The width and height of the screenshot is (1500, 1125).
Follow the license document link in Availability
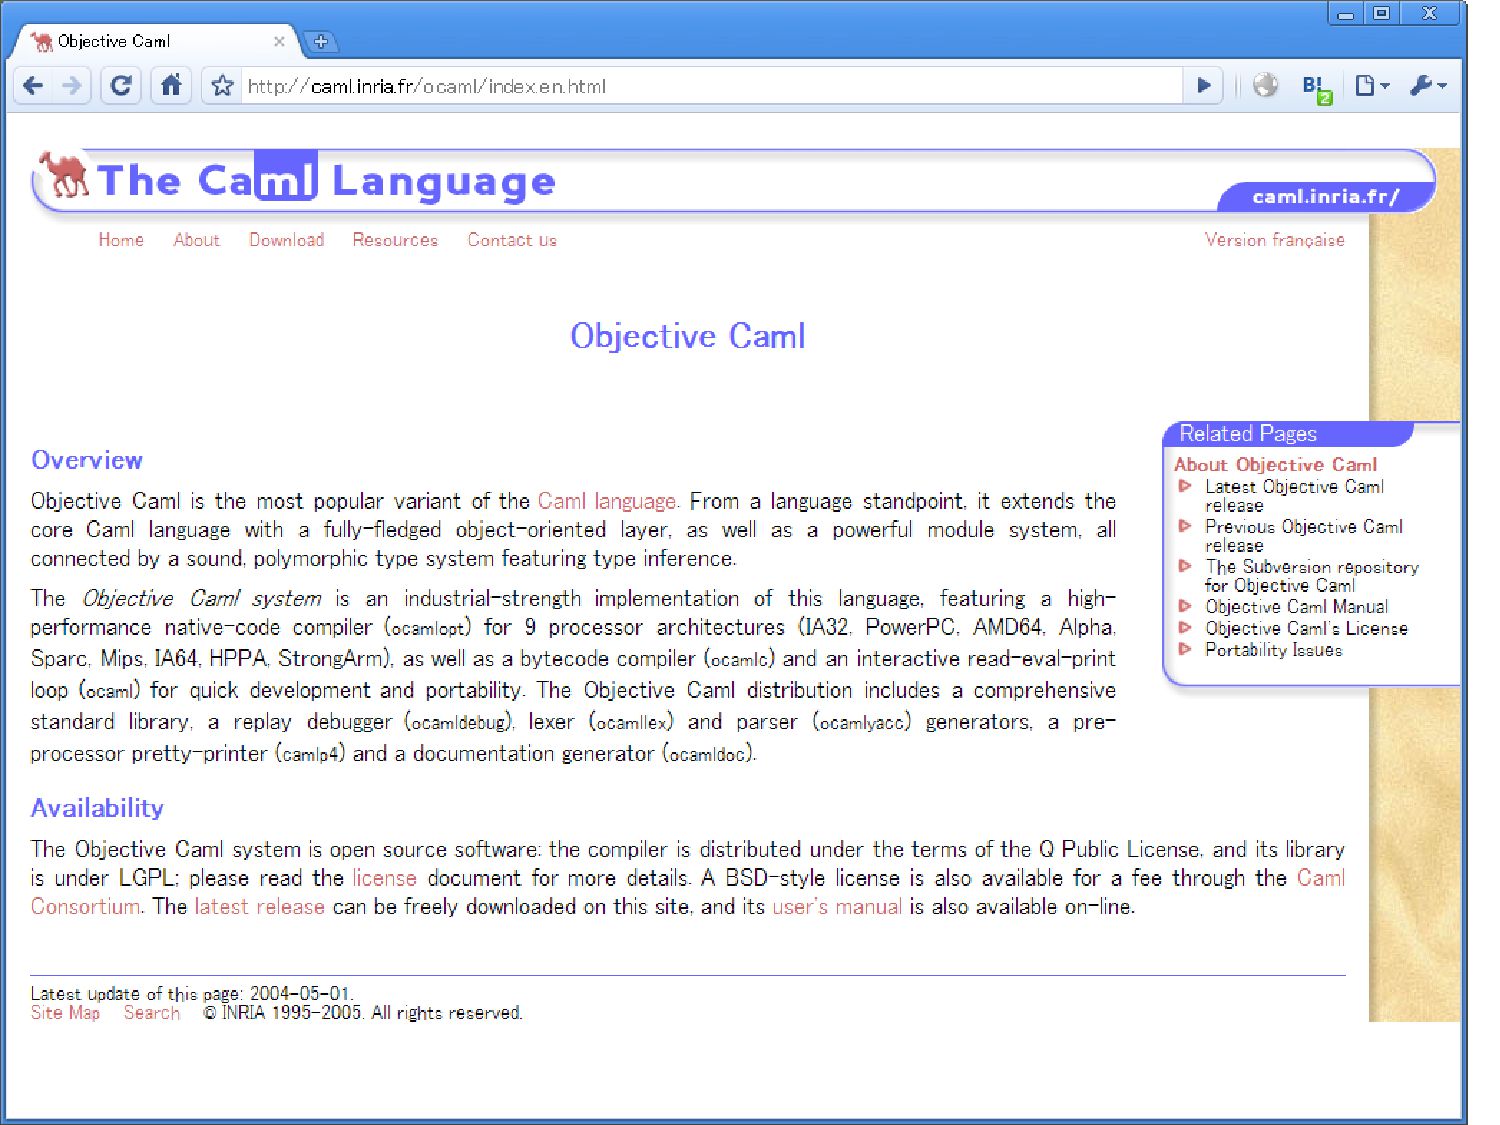coord(384,878)
